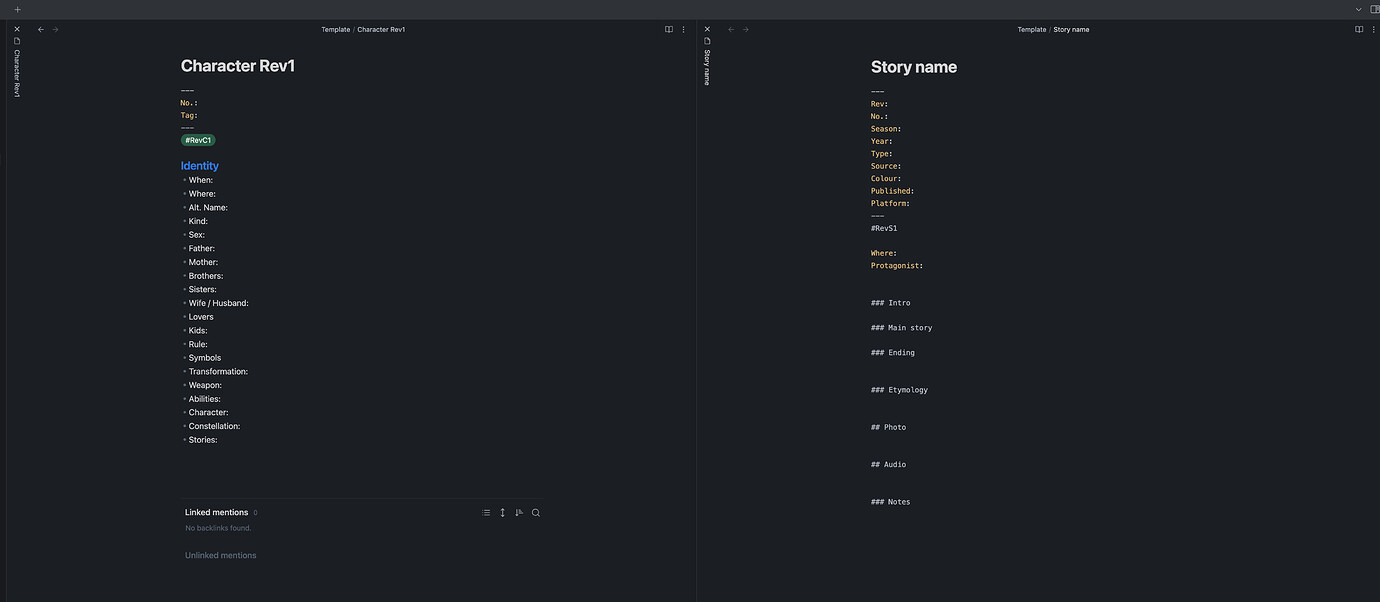Click the Protagonist field in Story name
Screen dimensions: 1380x602
pos(897,265)
